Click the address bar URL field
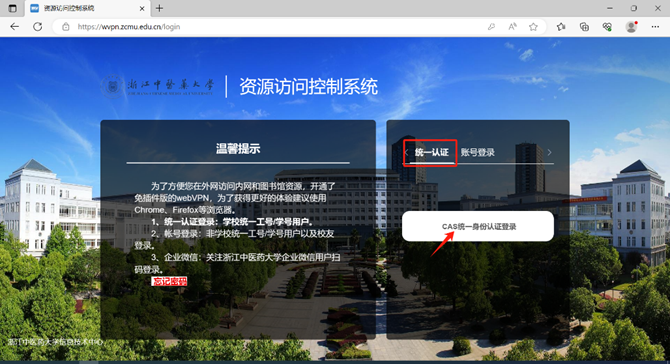 [x=273, y=26]
